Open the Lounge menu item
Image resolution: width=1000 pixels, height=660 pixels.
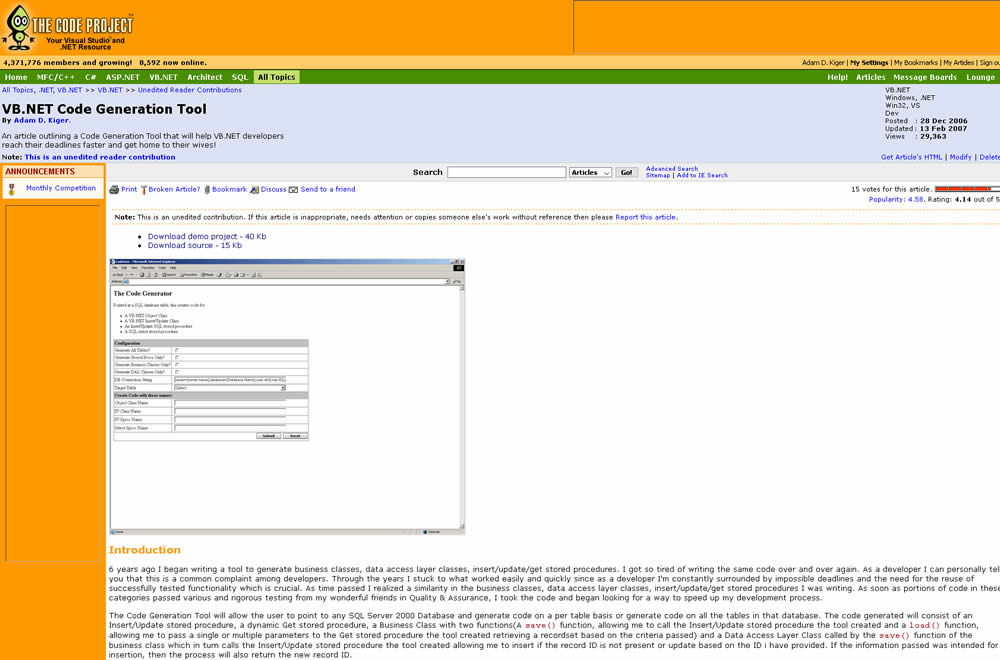[x=980, y=77]
